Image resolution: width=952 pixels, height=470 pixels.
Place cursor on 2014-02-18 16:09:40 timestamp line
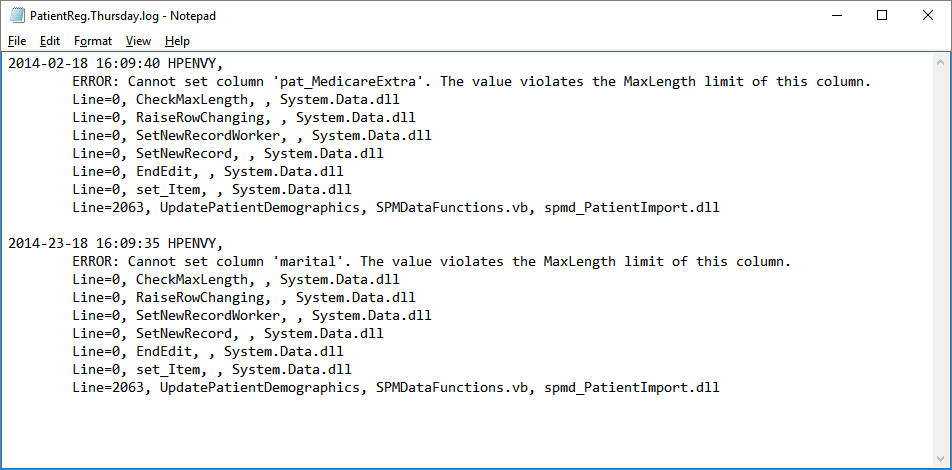point(116,63)
